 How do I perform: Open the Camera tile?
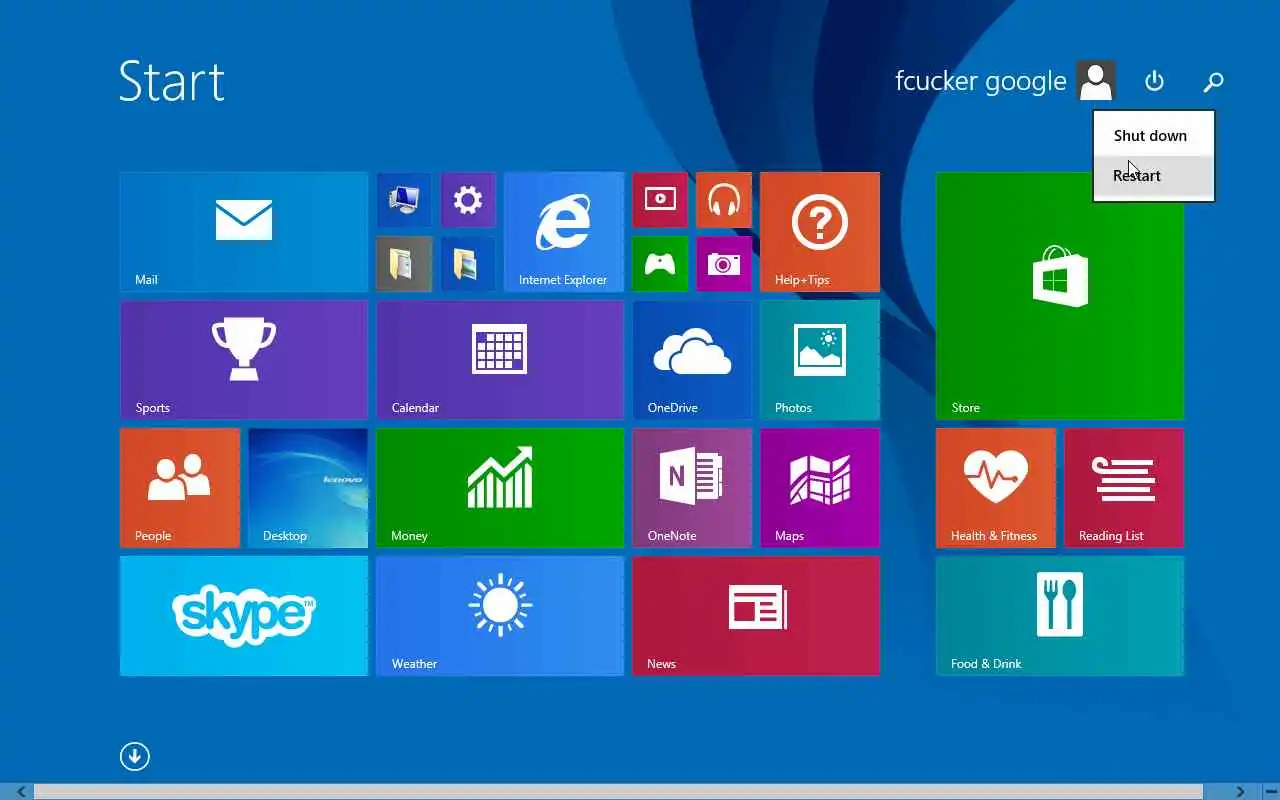point(724,264)
